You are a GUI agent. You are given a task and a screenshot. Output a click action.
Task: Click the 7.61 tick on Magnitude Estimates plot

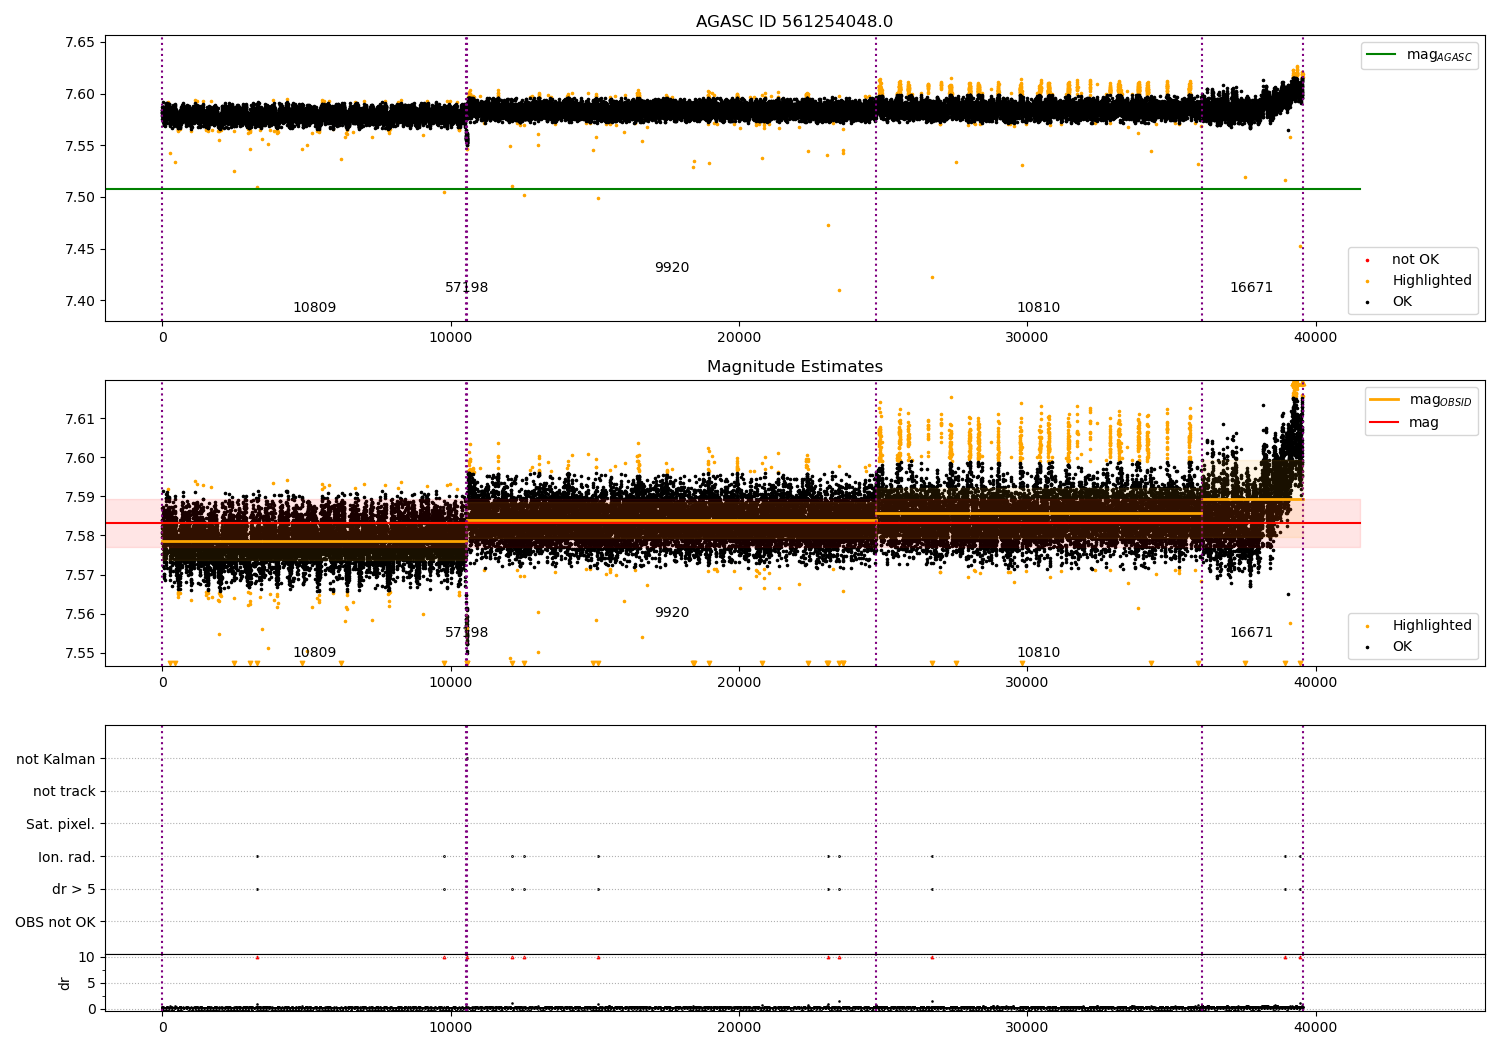point(80,419)
